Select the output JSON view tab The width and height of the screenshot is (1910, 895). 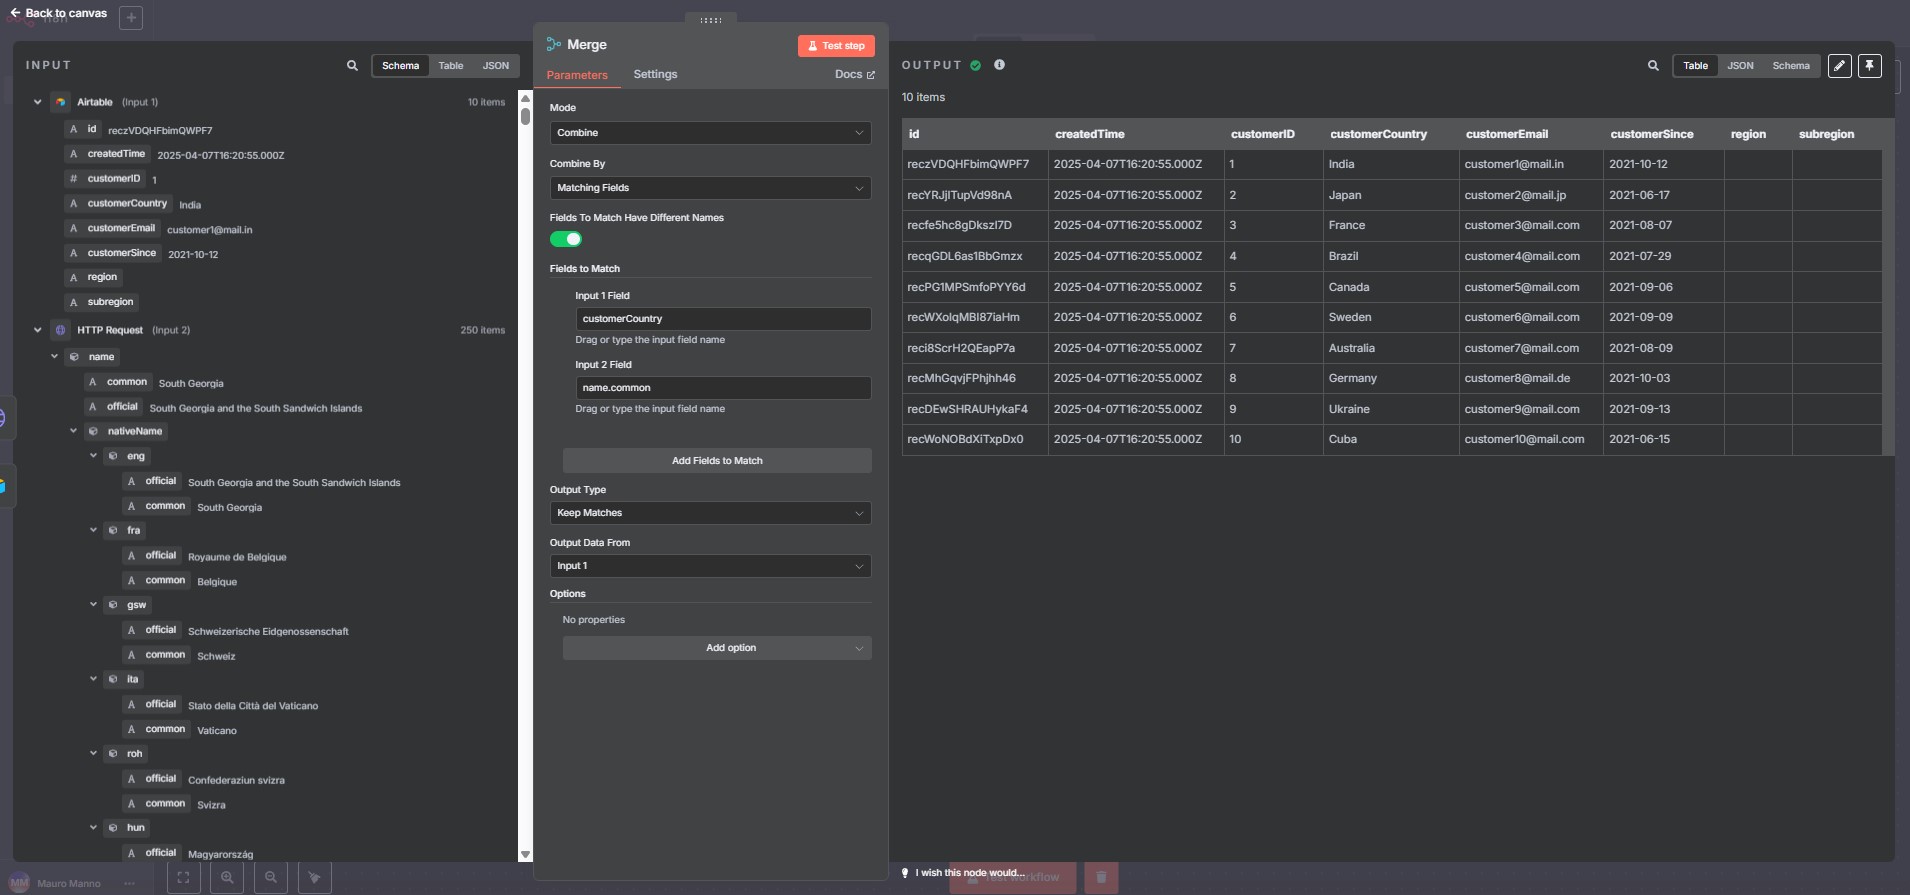pos(1740,66)
